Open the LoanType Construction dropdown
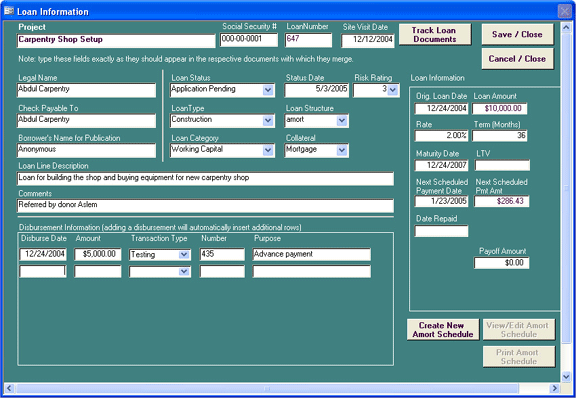 pyautogui.click(x=268, y=120)
